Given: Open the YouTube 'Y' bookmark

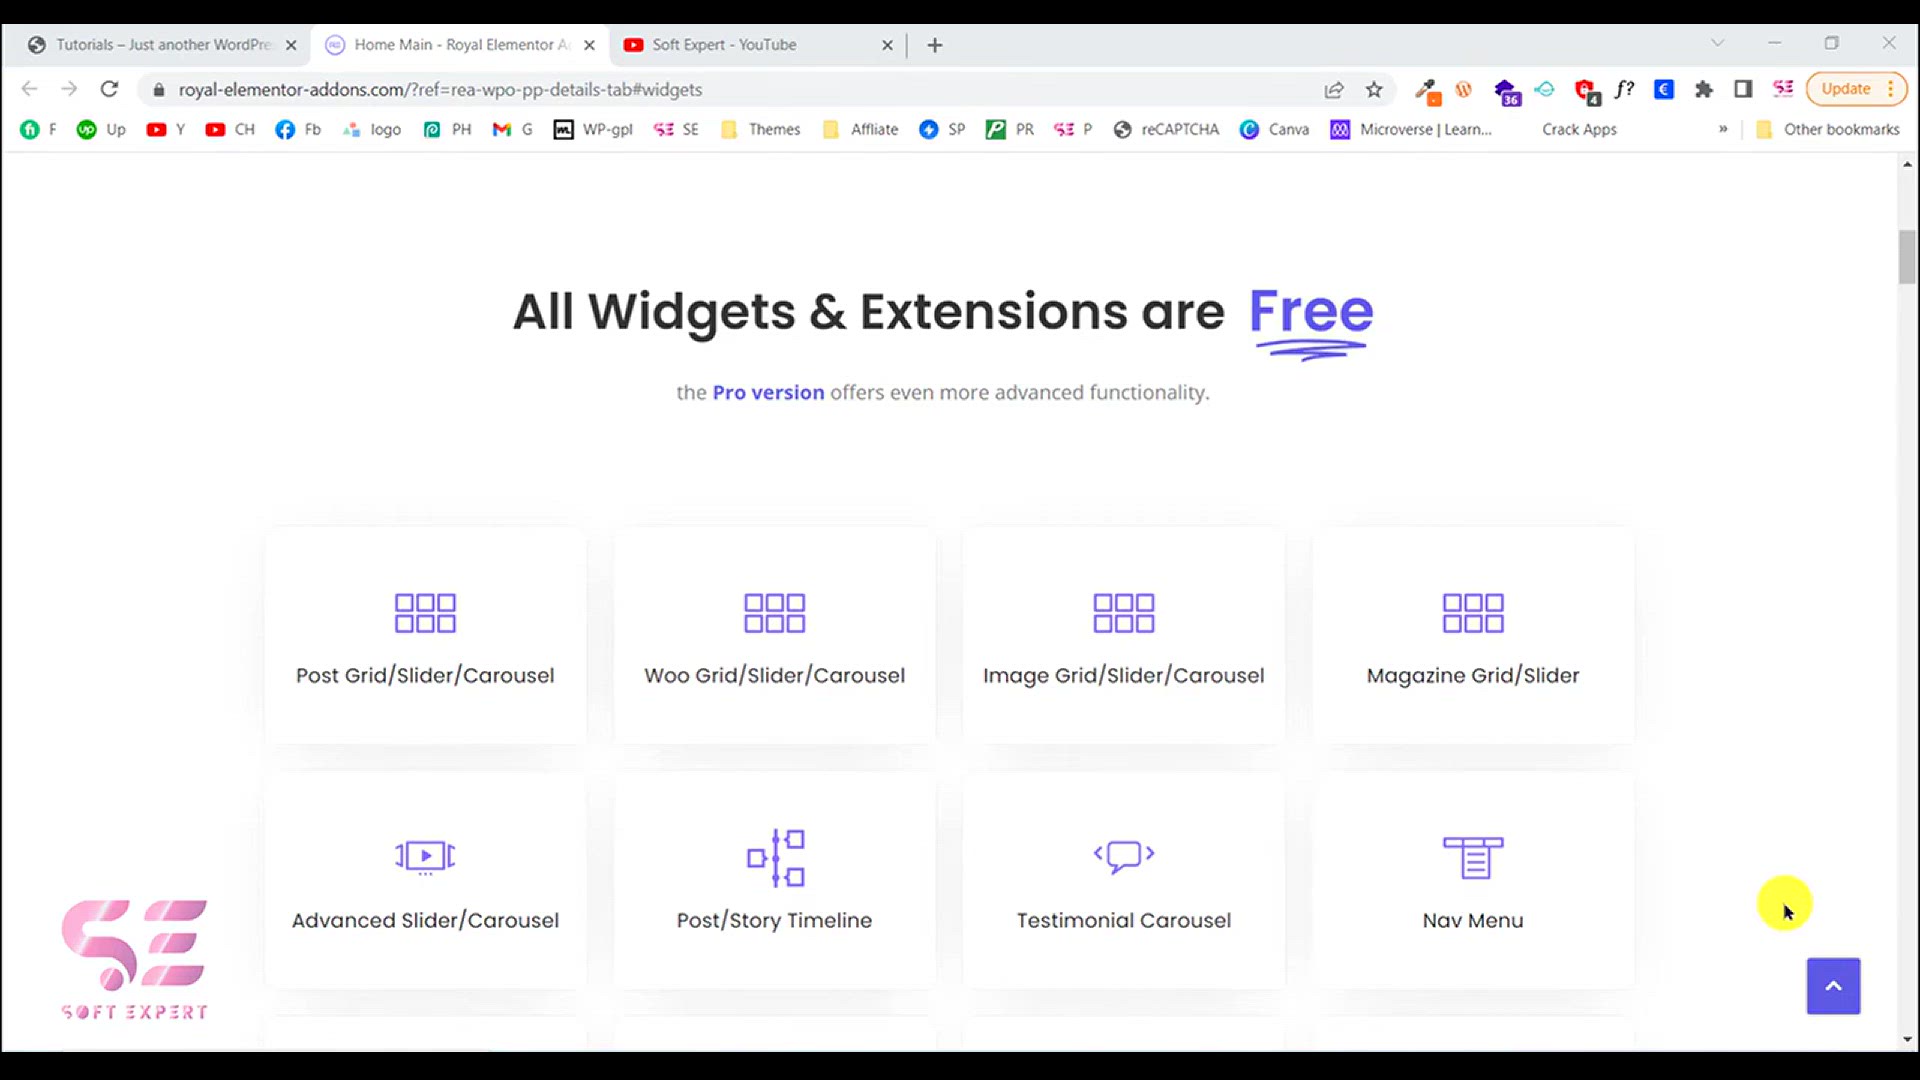Looking at the screenshot, I should coord(166,129).
